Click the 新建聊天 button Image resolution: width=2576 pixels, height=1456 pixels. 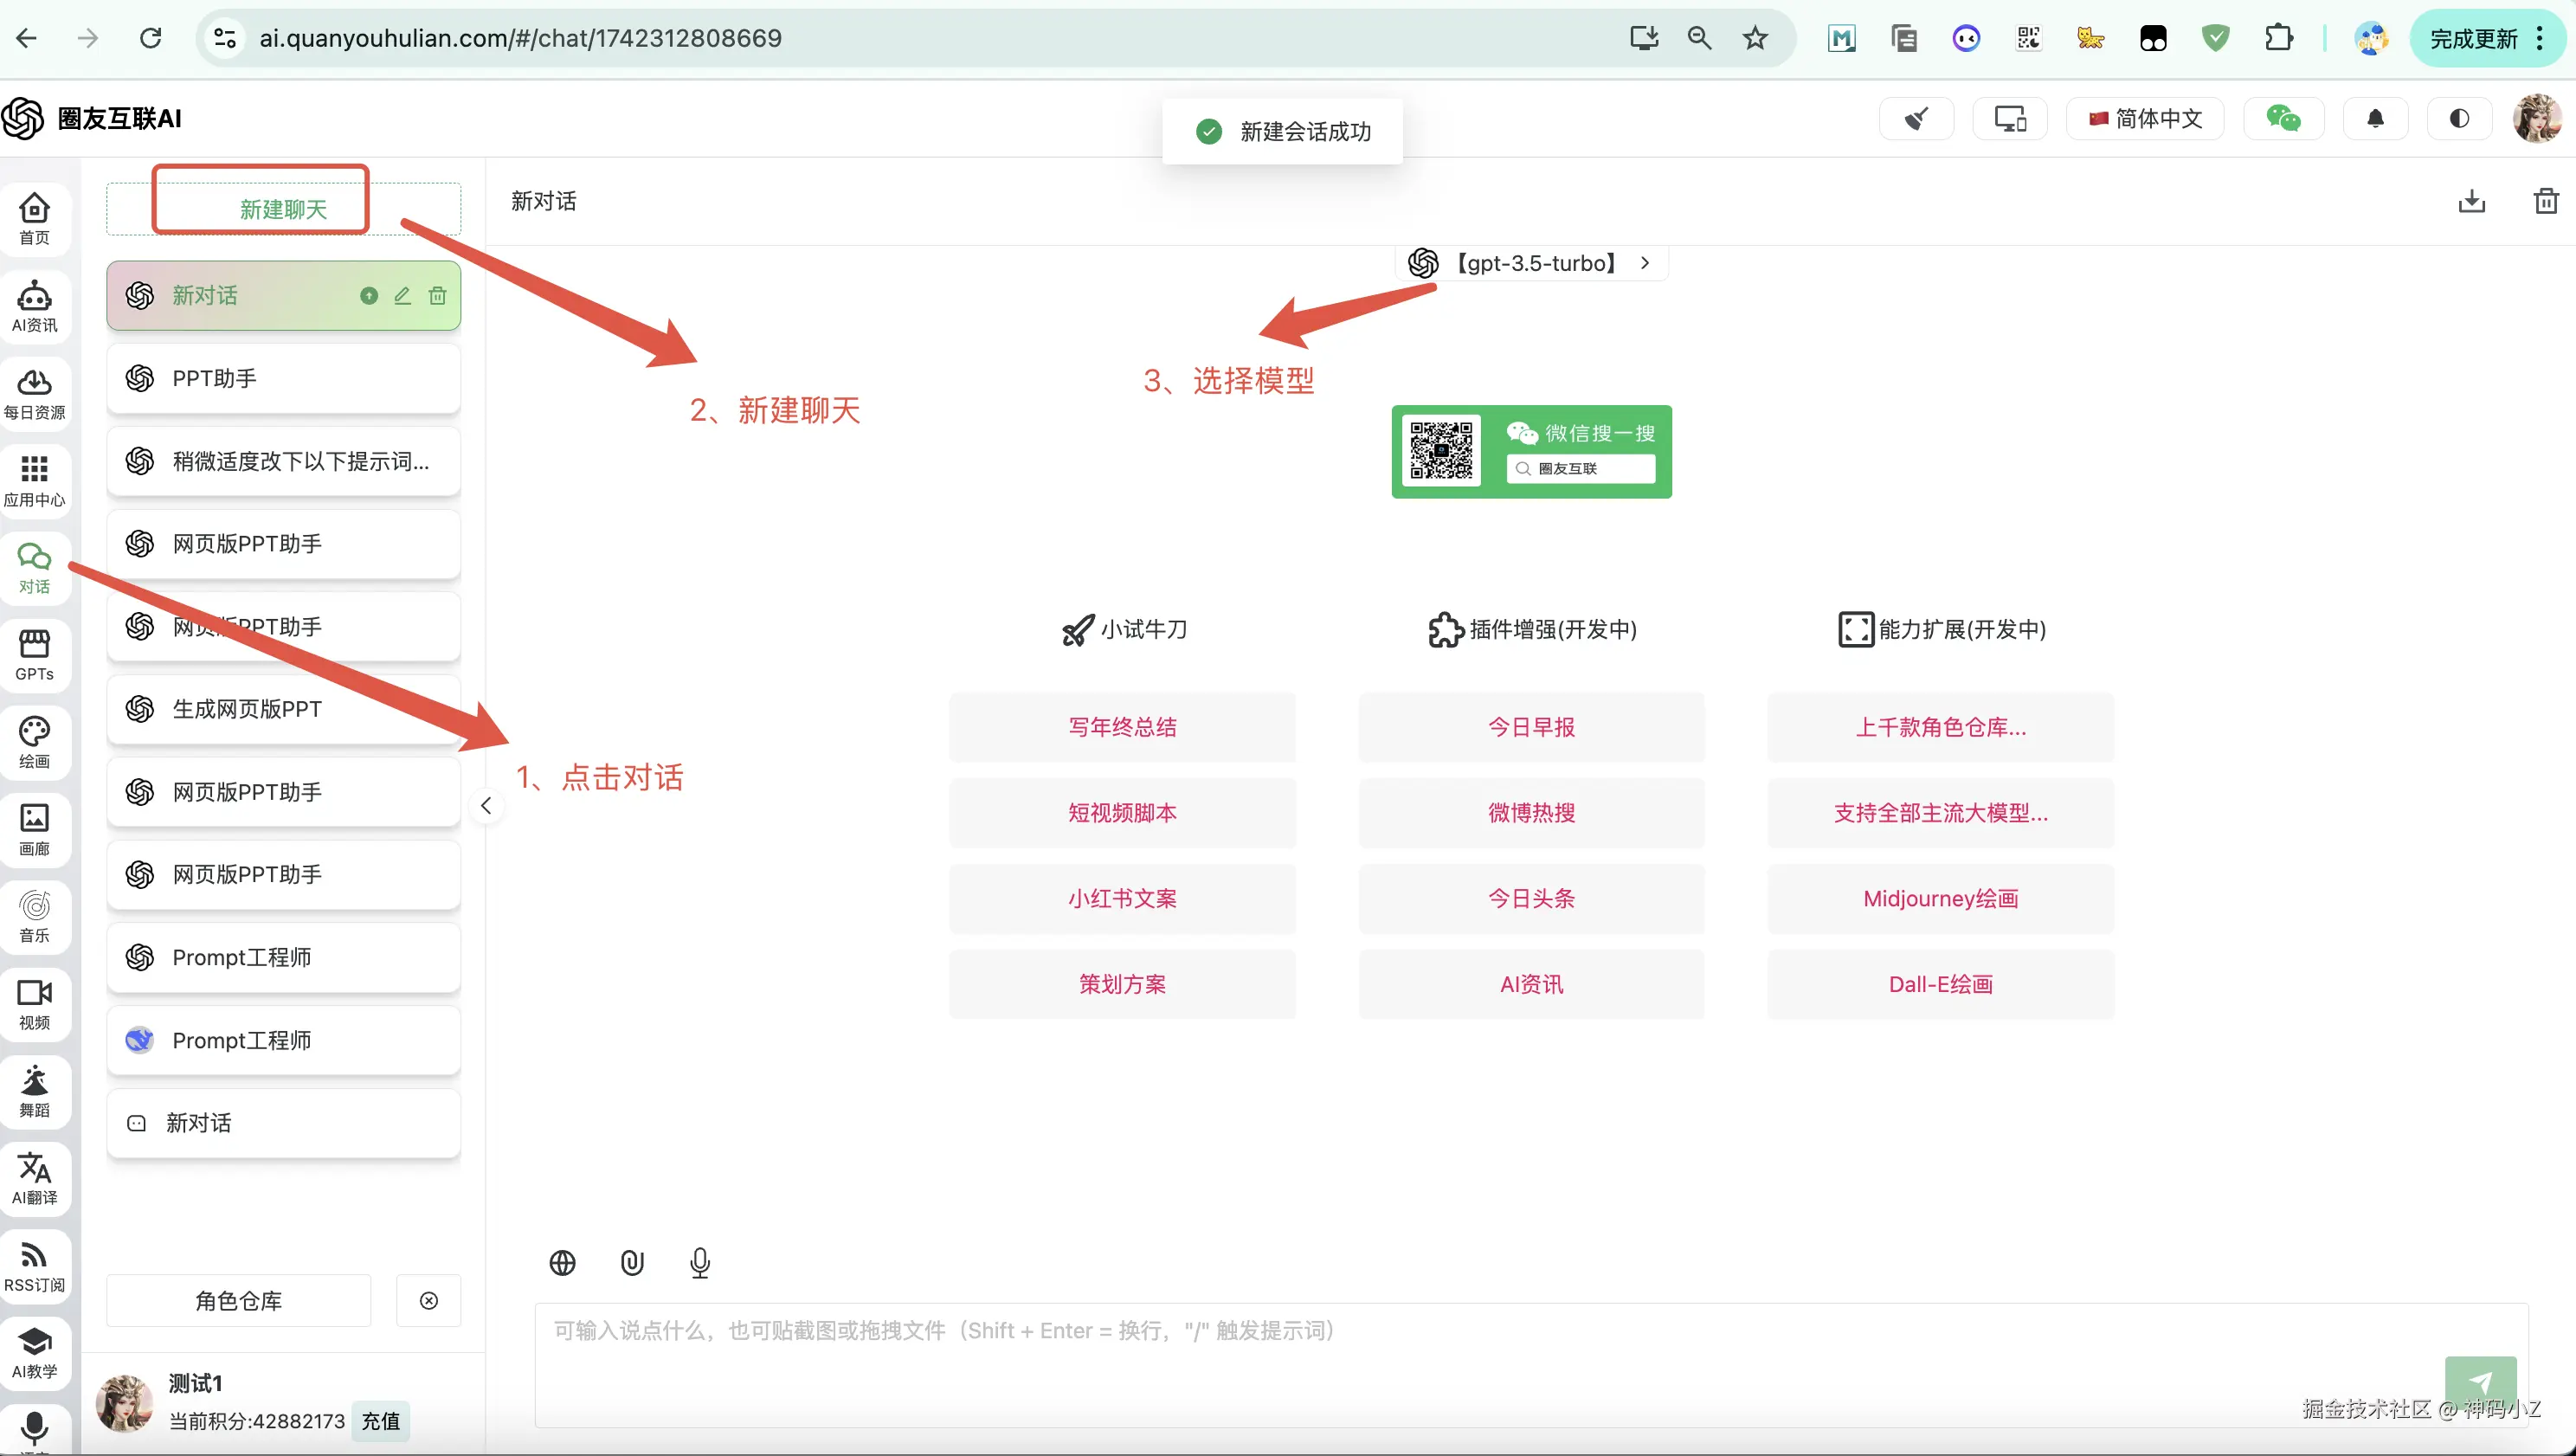(x=283, y=209)
